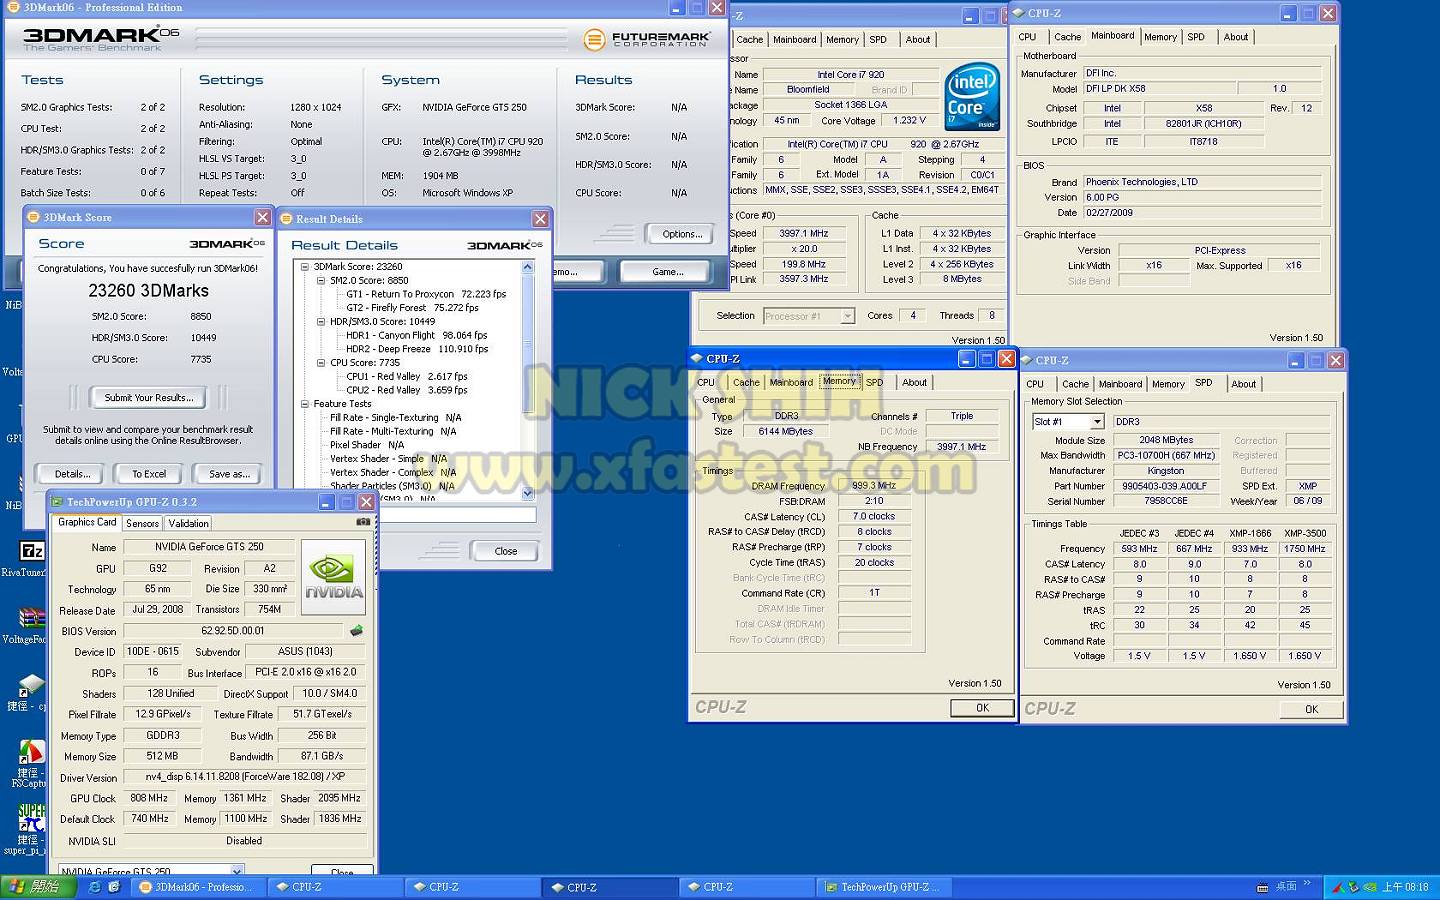Open the 7z desktop shortcut icon
1440x900 pixels.
click(x=31, y=551)
